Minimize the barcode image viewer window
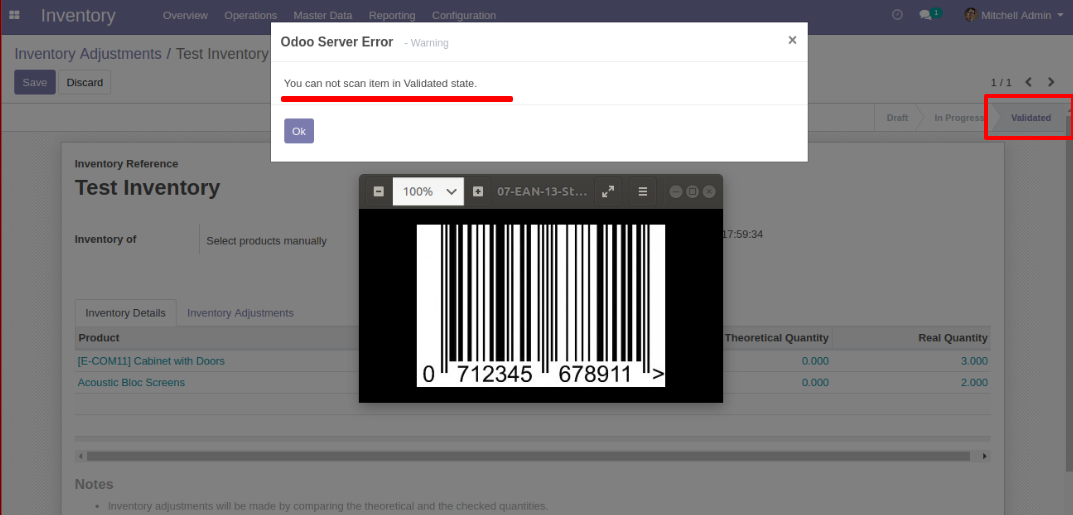Image resolution: width=1073 pixels, height=515 pixels. 675,192
